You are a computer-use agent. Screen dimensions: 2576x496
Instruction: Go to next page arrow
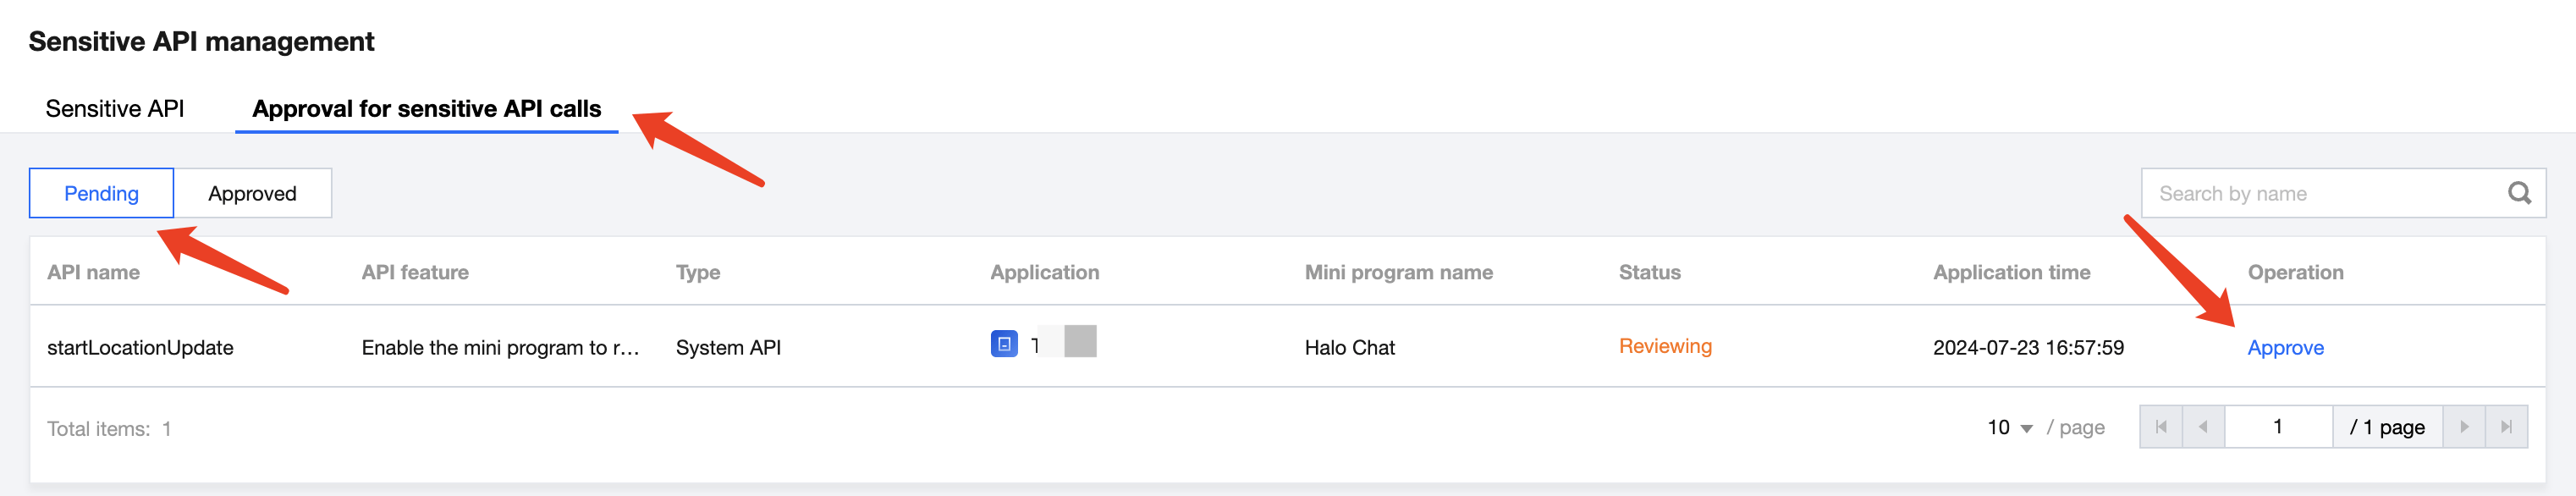coord(2464,427)
